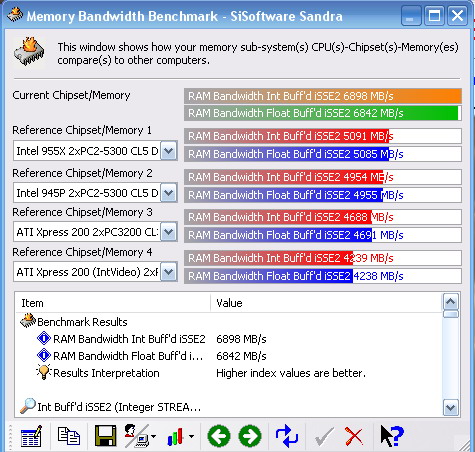Click the Reference Chipset/Memory 3 label

coord(82,212)
